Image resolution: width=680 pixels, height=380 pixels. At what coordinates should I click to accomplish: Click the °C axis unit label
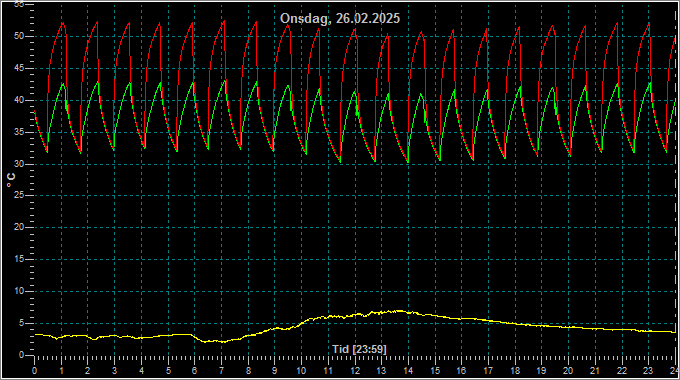click(11, 180)
